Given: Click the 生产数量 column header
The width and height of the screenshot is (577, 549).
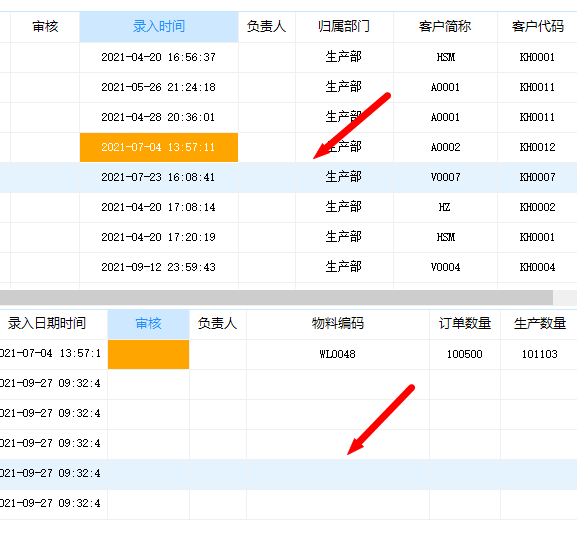Looking at the screenshot, I should tap(539, 324).
